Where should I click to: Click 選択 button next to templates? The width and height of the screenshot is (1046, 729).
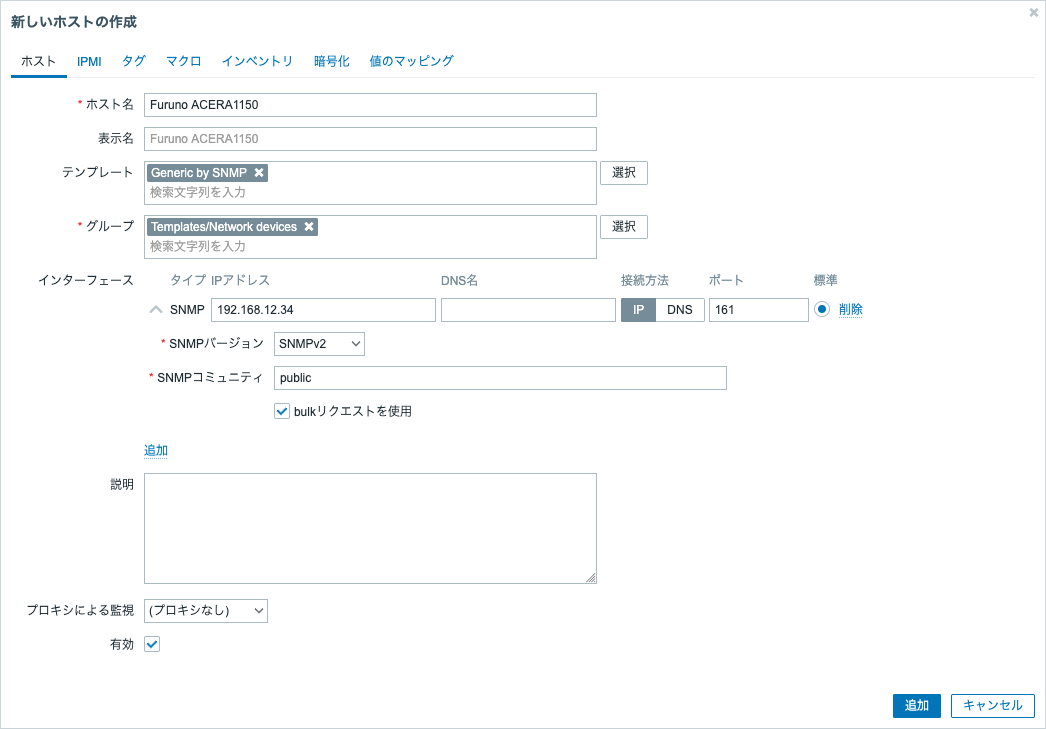tap(624, 173)
